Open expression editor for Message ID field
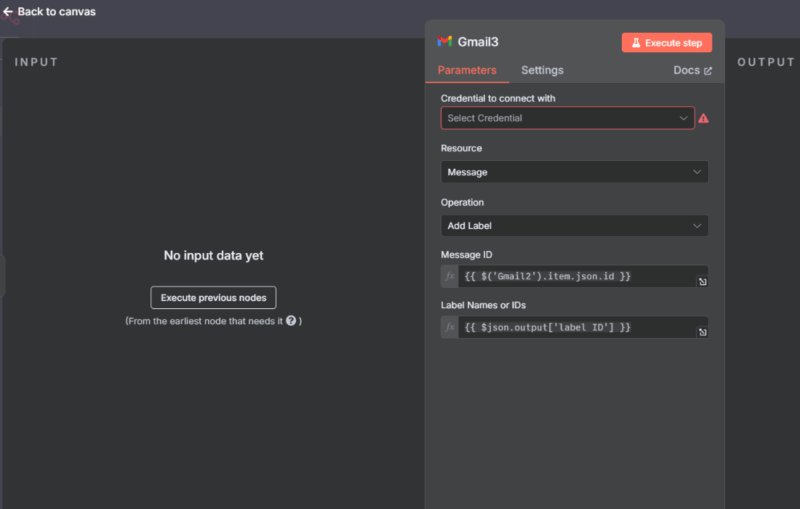The height and width of the screenshot is (509, 800). [703, 282]
